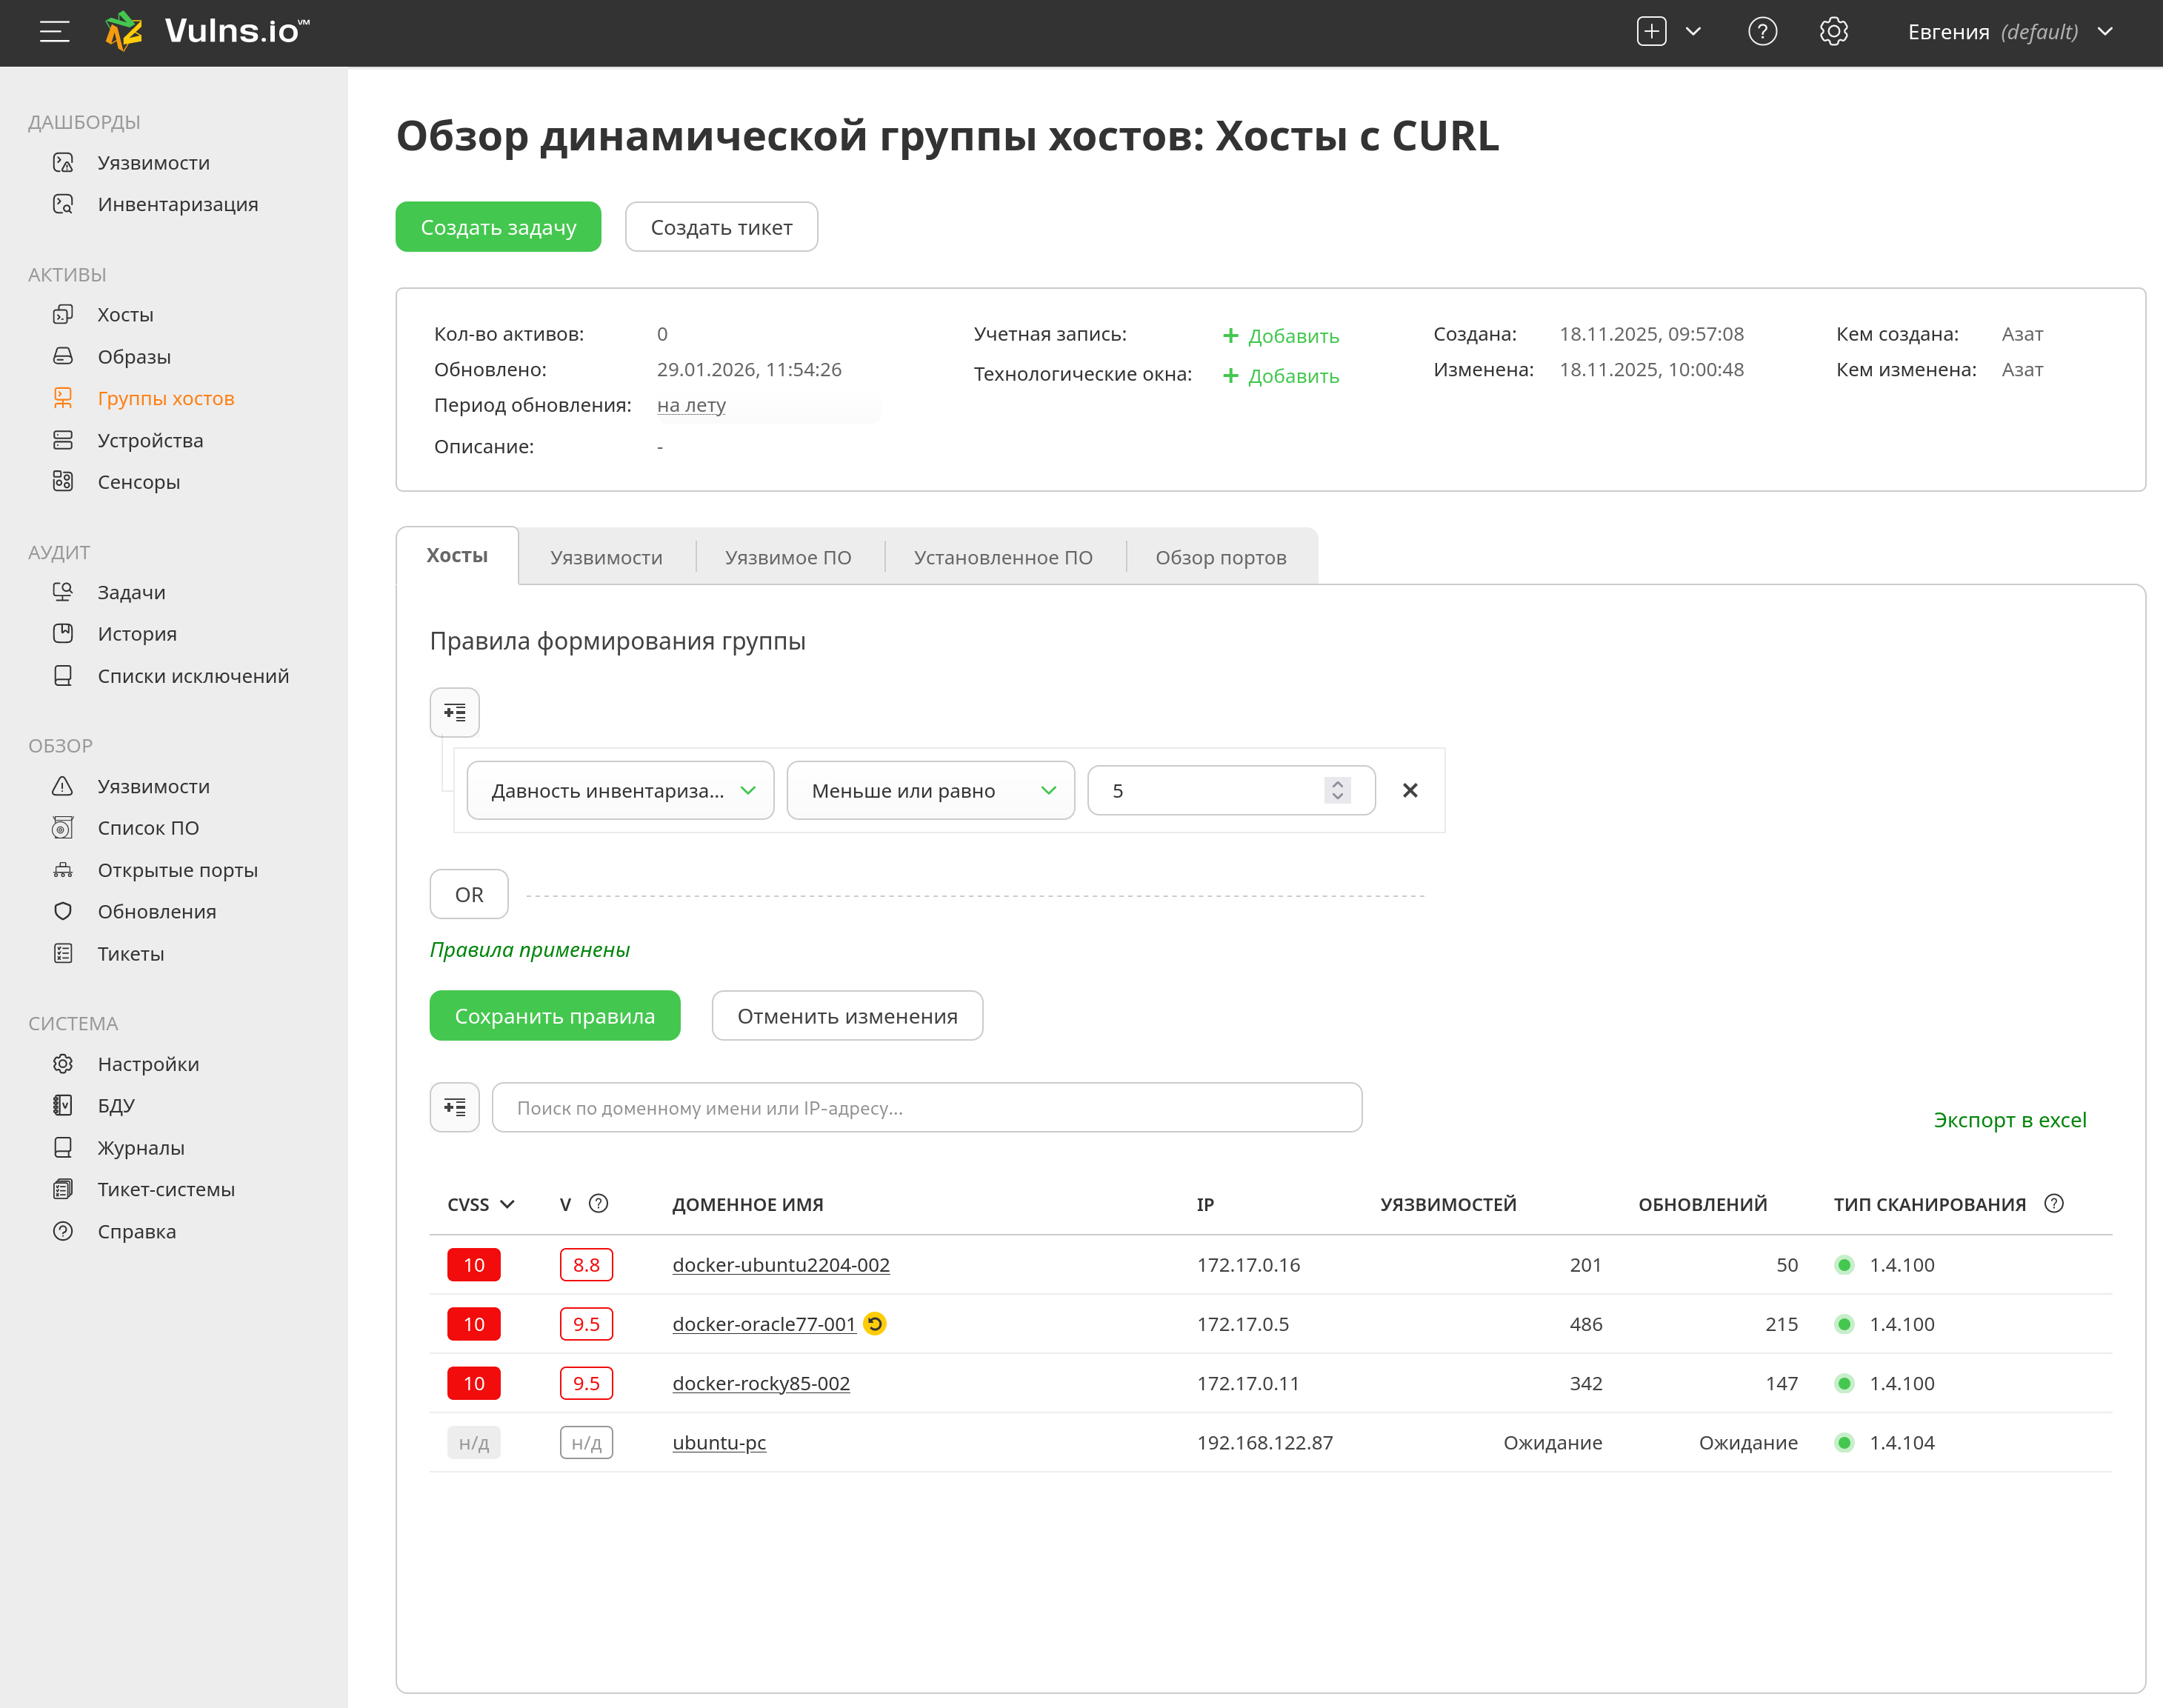Open settings gear in top bar
Image resolution: width=2163 pixels, height=1708 pixels.
pyautogui.click(x=1833, y=32)
